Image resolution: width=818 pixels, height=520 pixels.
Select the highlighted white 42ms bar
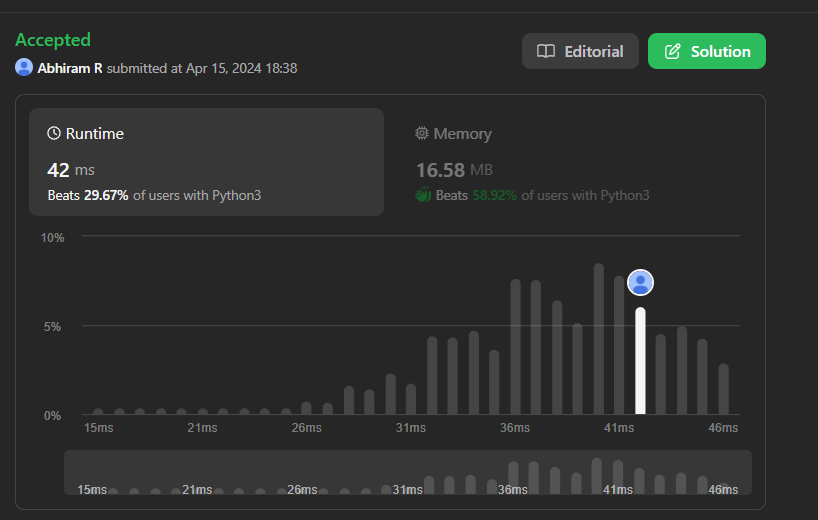point(640,361)
